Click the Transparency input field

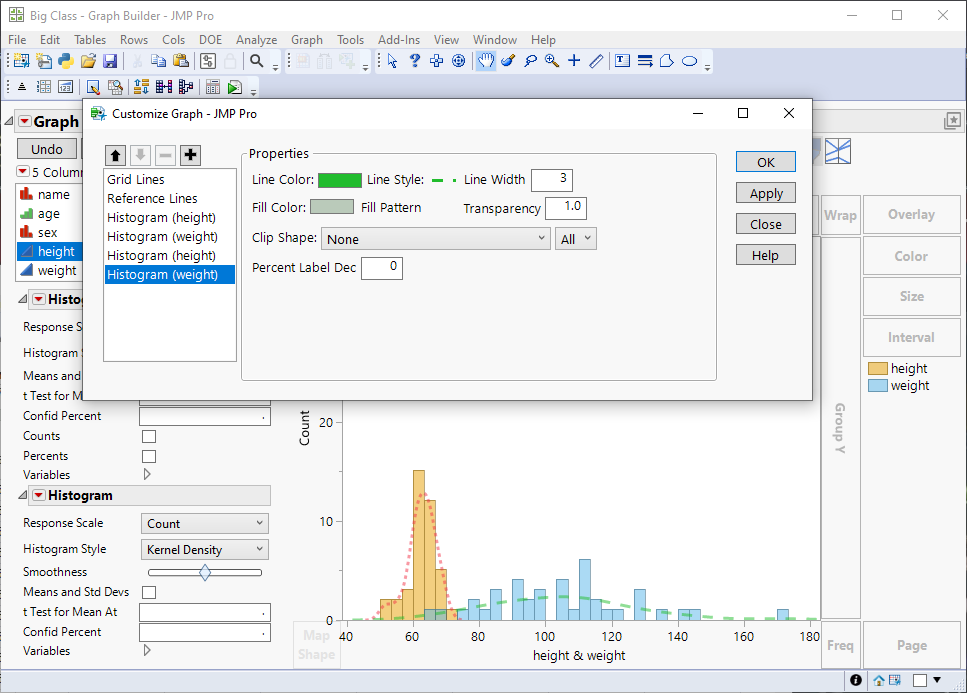(x=566, y=208)
